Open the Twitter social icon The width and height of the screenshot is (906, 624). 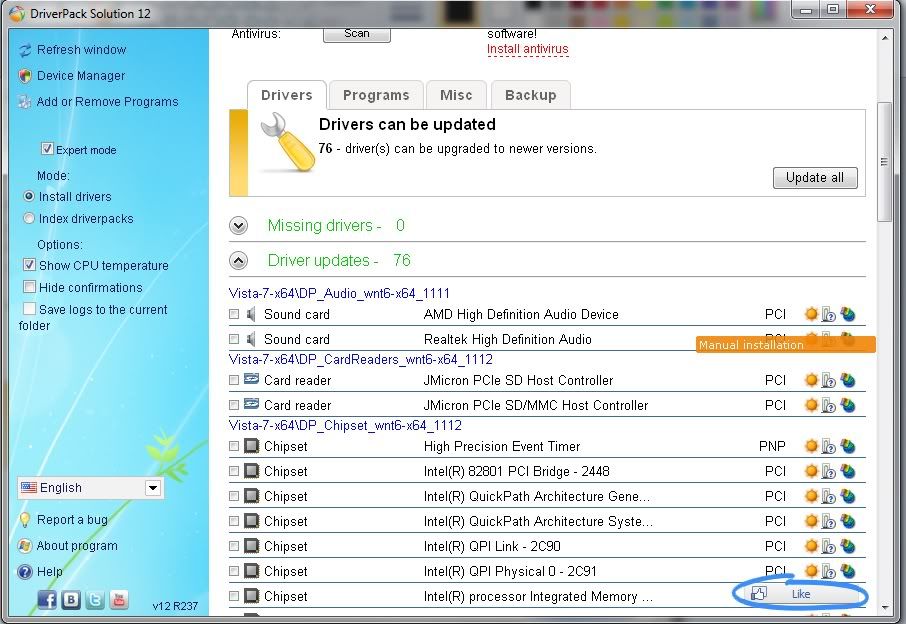tap(95, 600)
